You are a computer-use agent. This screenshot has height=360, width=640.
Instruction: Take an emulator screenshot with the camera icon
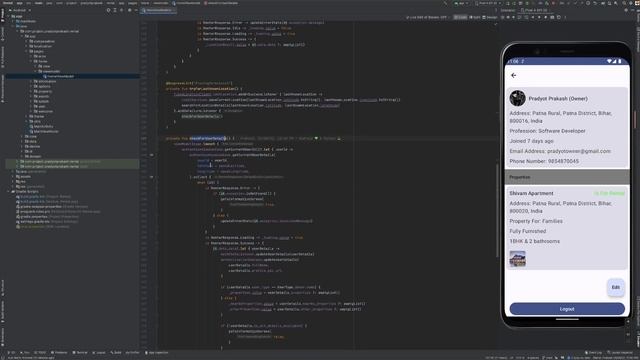click(x=552, y=18)
